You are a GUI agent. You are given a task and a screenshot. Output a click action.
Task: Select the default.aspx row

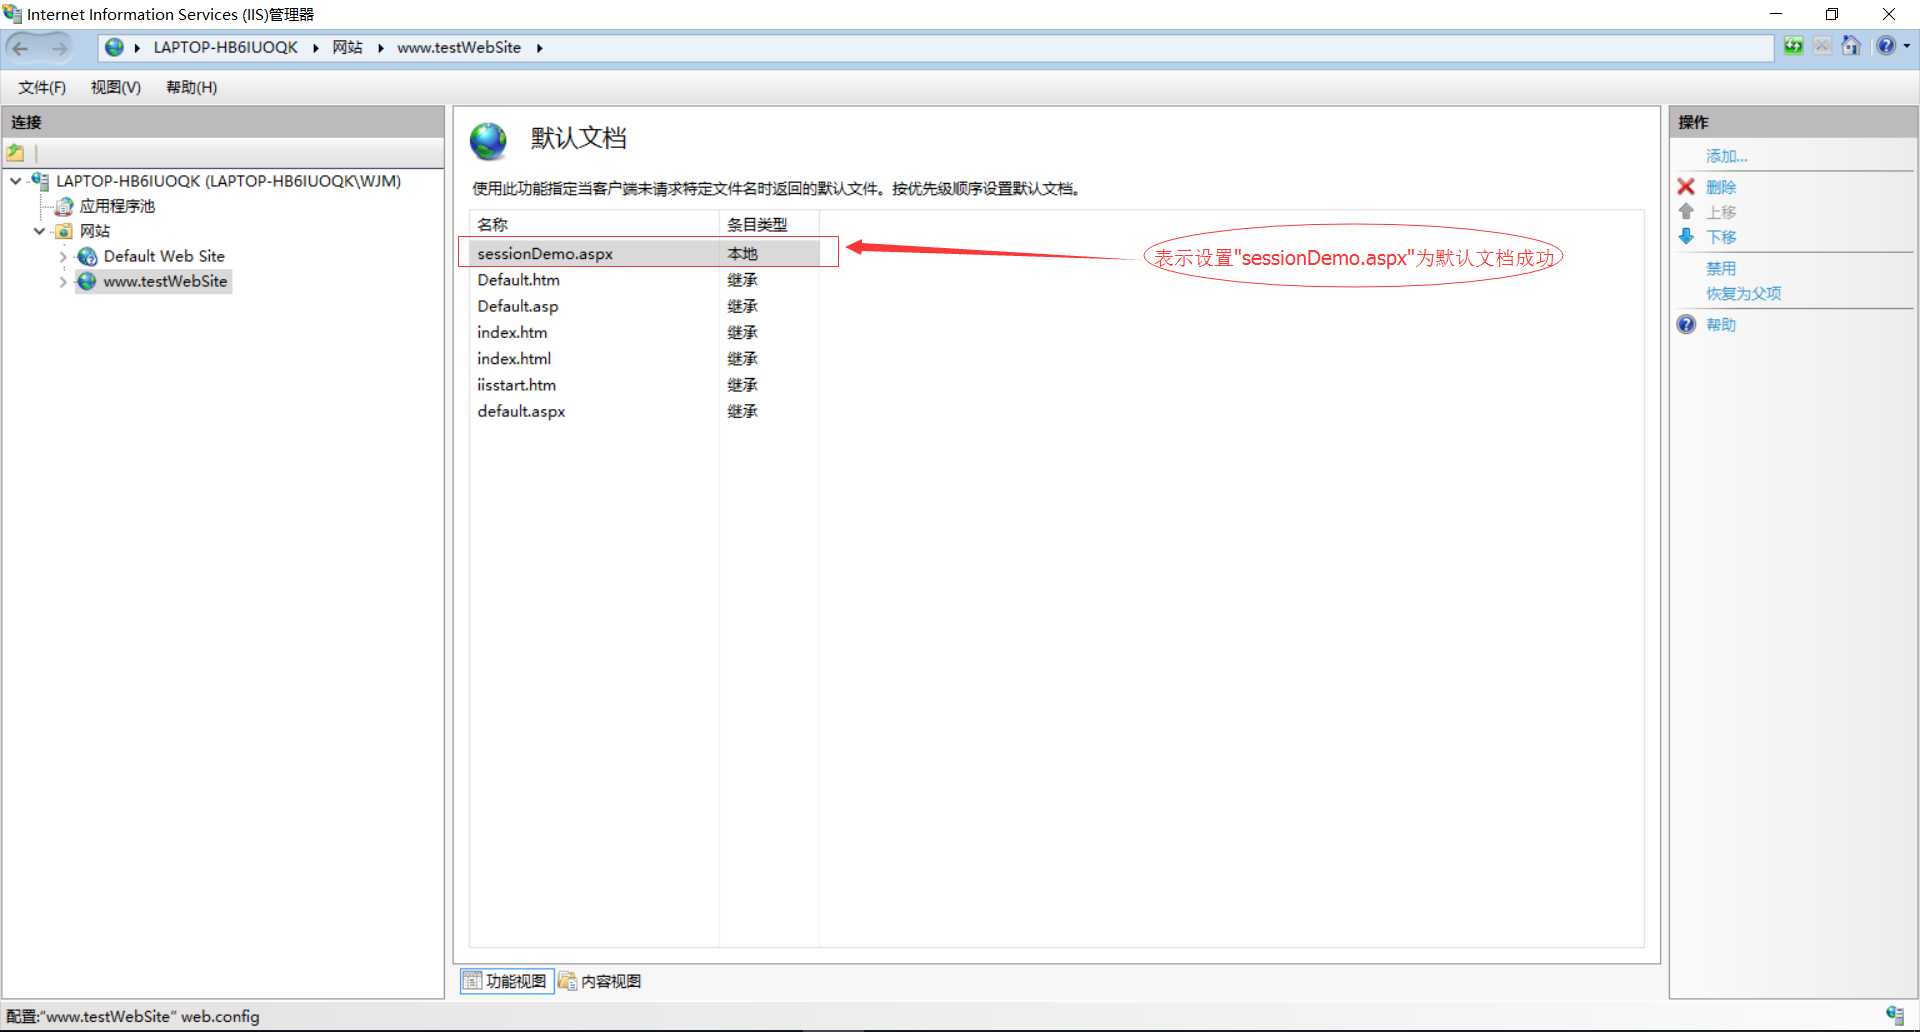click(x=644, y=411)
